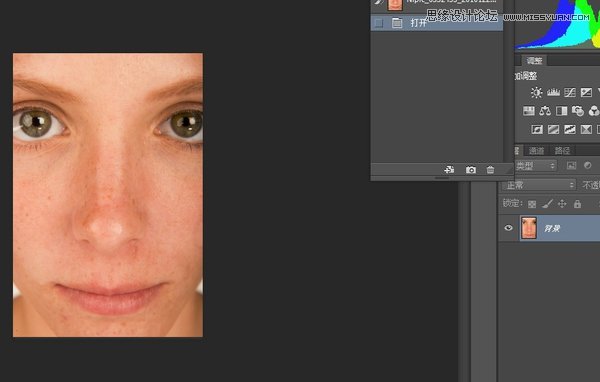Screen dimensions: 600x382
Task: Select the 背景 layer thumbnail
Action: tap(529, 228)
